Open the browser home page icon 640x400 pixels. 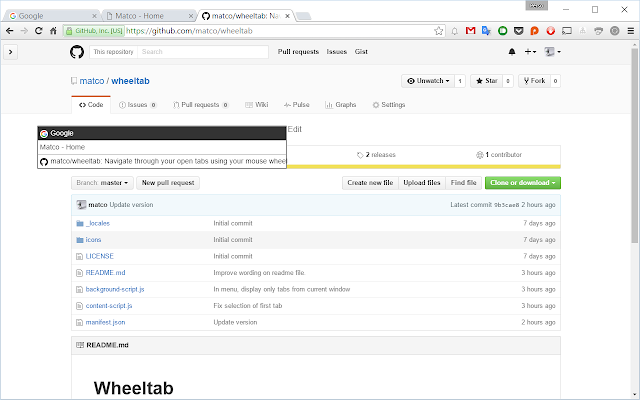tap(53, 31)
